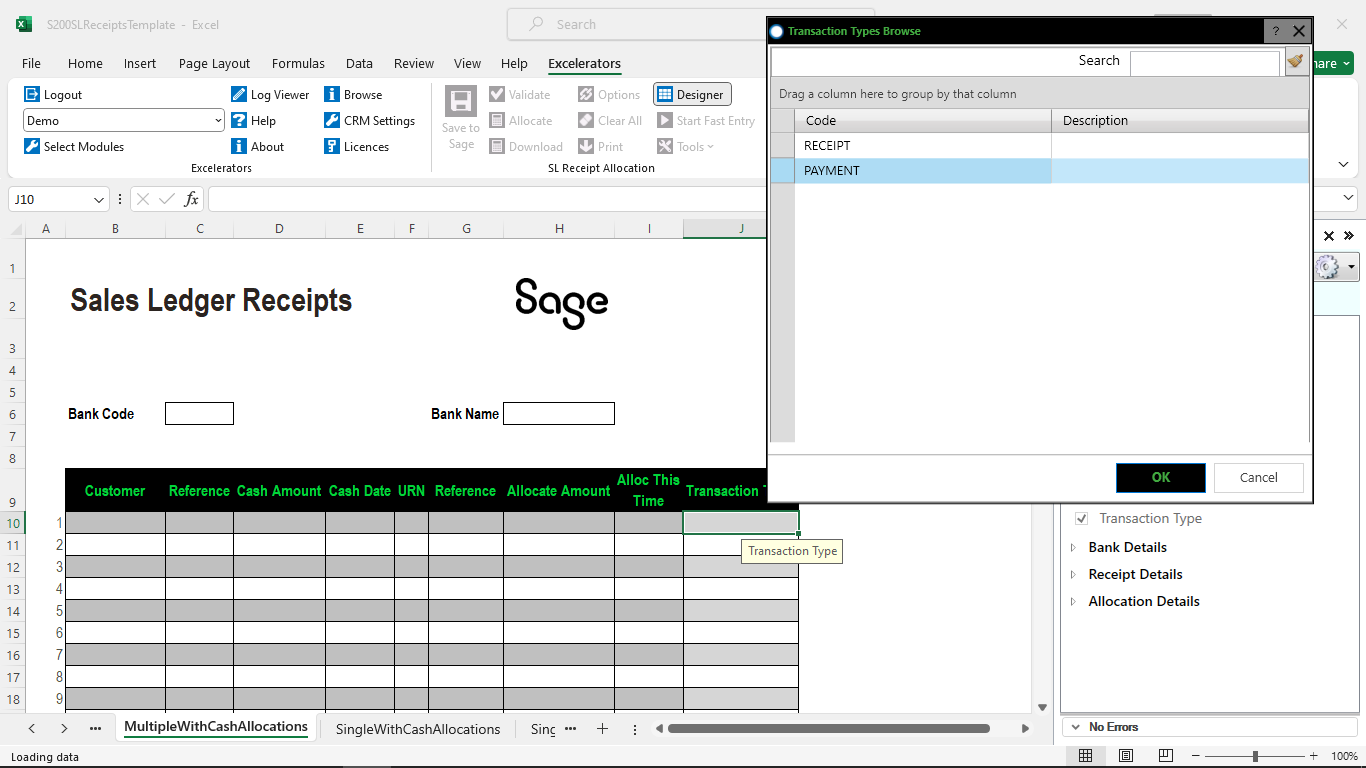The image size is (1366, 768).
Task: Switch to Page Break Preview icon
Action: coord(1166,756)
